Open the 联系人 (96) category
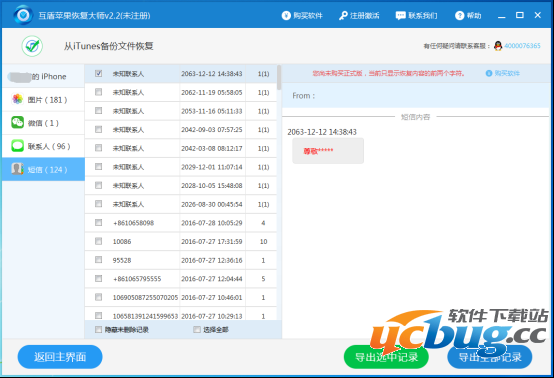The height and width of the screenshot is (378, 554). [x=43, y=146]
